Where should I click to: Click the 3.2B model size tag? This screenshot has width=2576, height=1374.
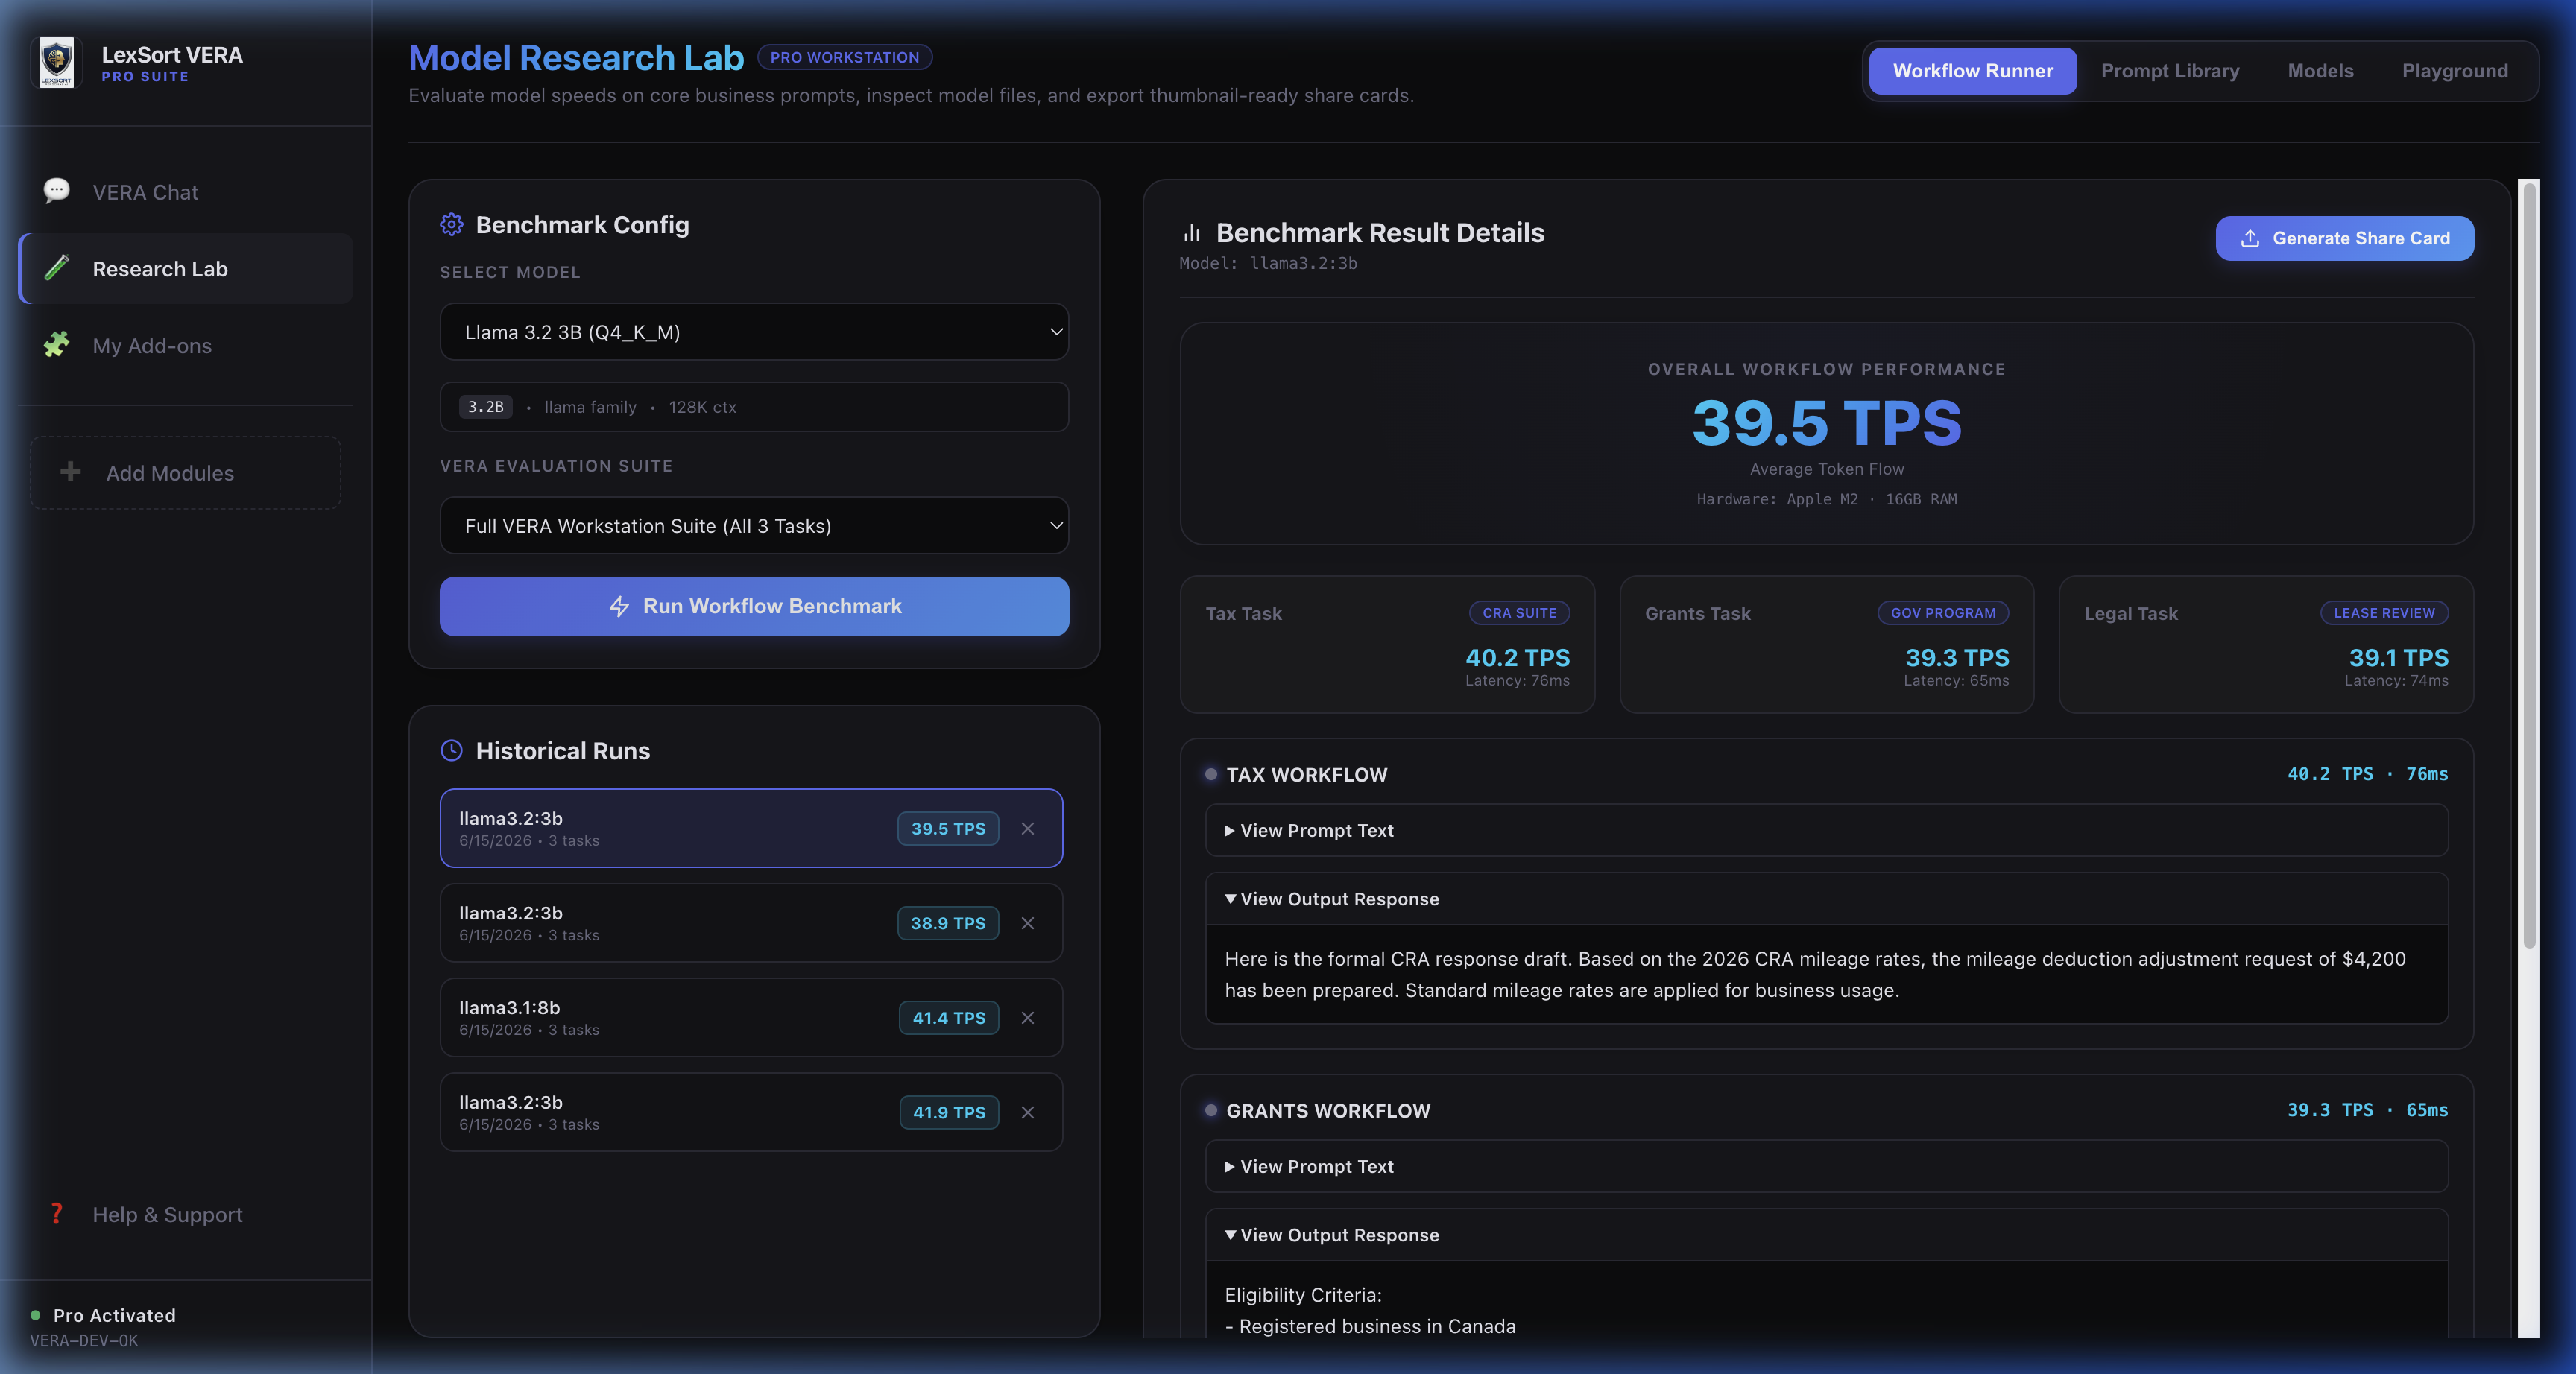(x=486, y=407)
